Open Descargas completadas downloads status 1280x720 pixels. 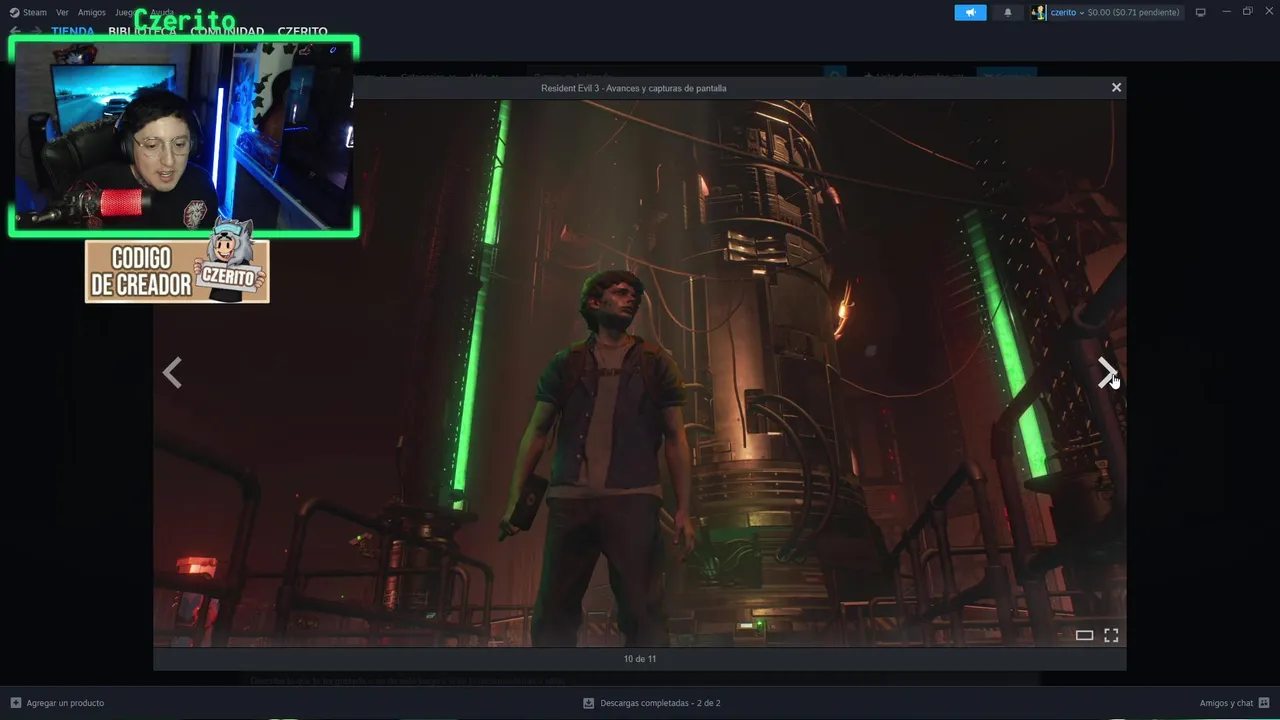point(652,703)
